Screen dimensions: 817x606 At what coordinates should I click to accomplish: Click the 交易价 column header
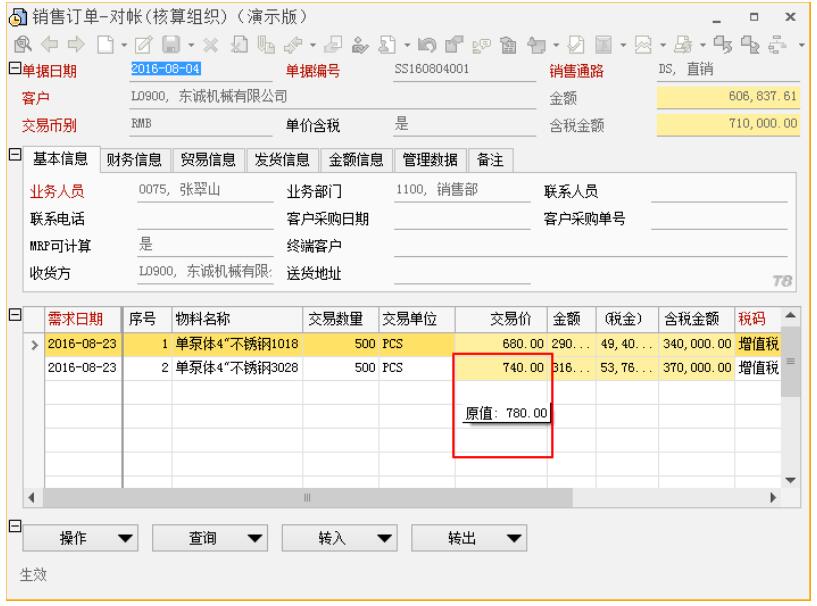(x=507, y=319)
